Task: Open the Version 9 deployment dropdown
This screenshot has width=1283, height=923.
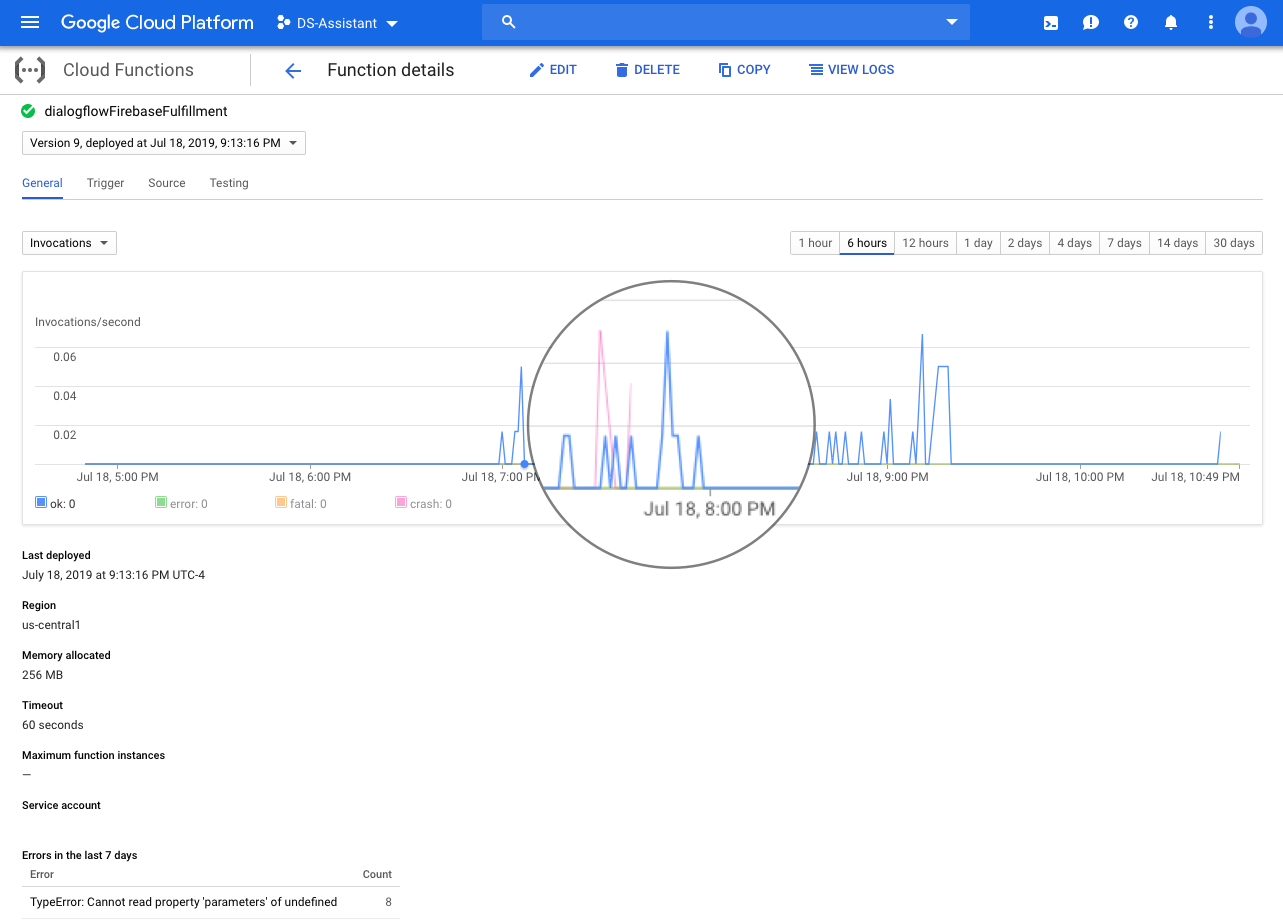Action: tap(164, 143)
